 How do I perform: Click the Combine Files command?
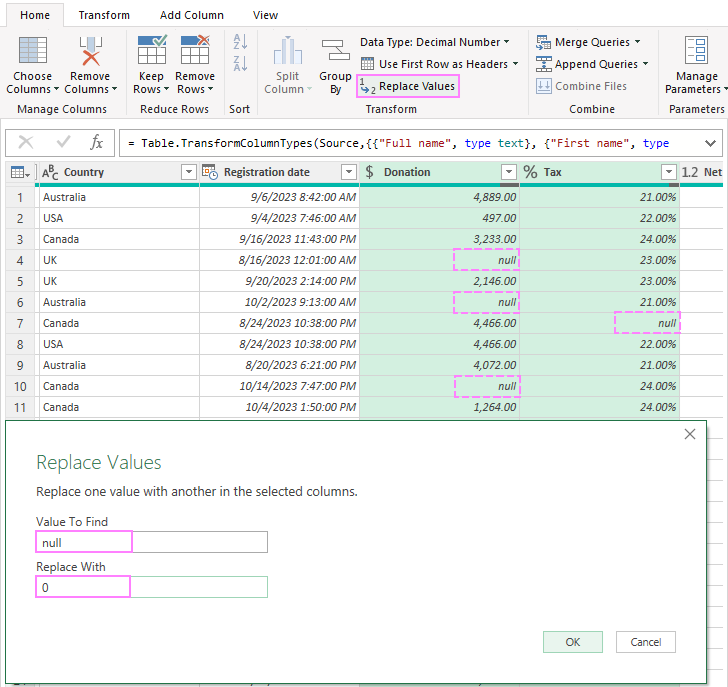(x=581, y=86)
